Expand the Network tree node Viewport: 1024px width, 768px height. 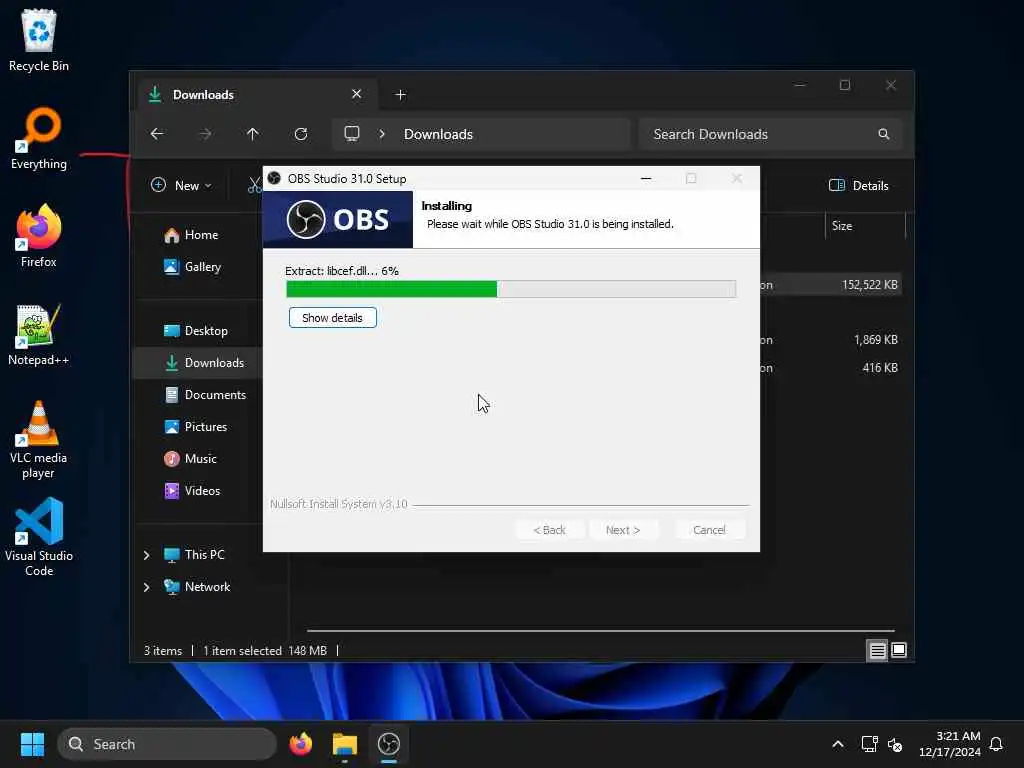point(146,587)
